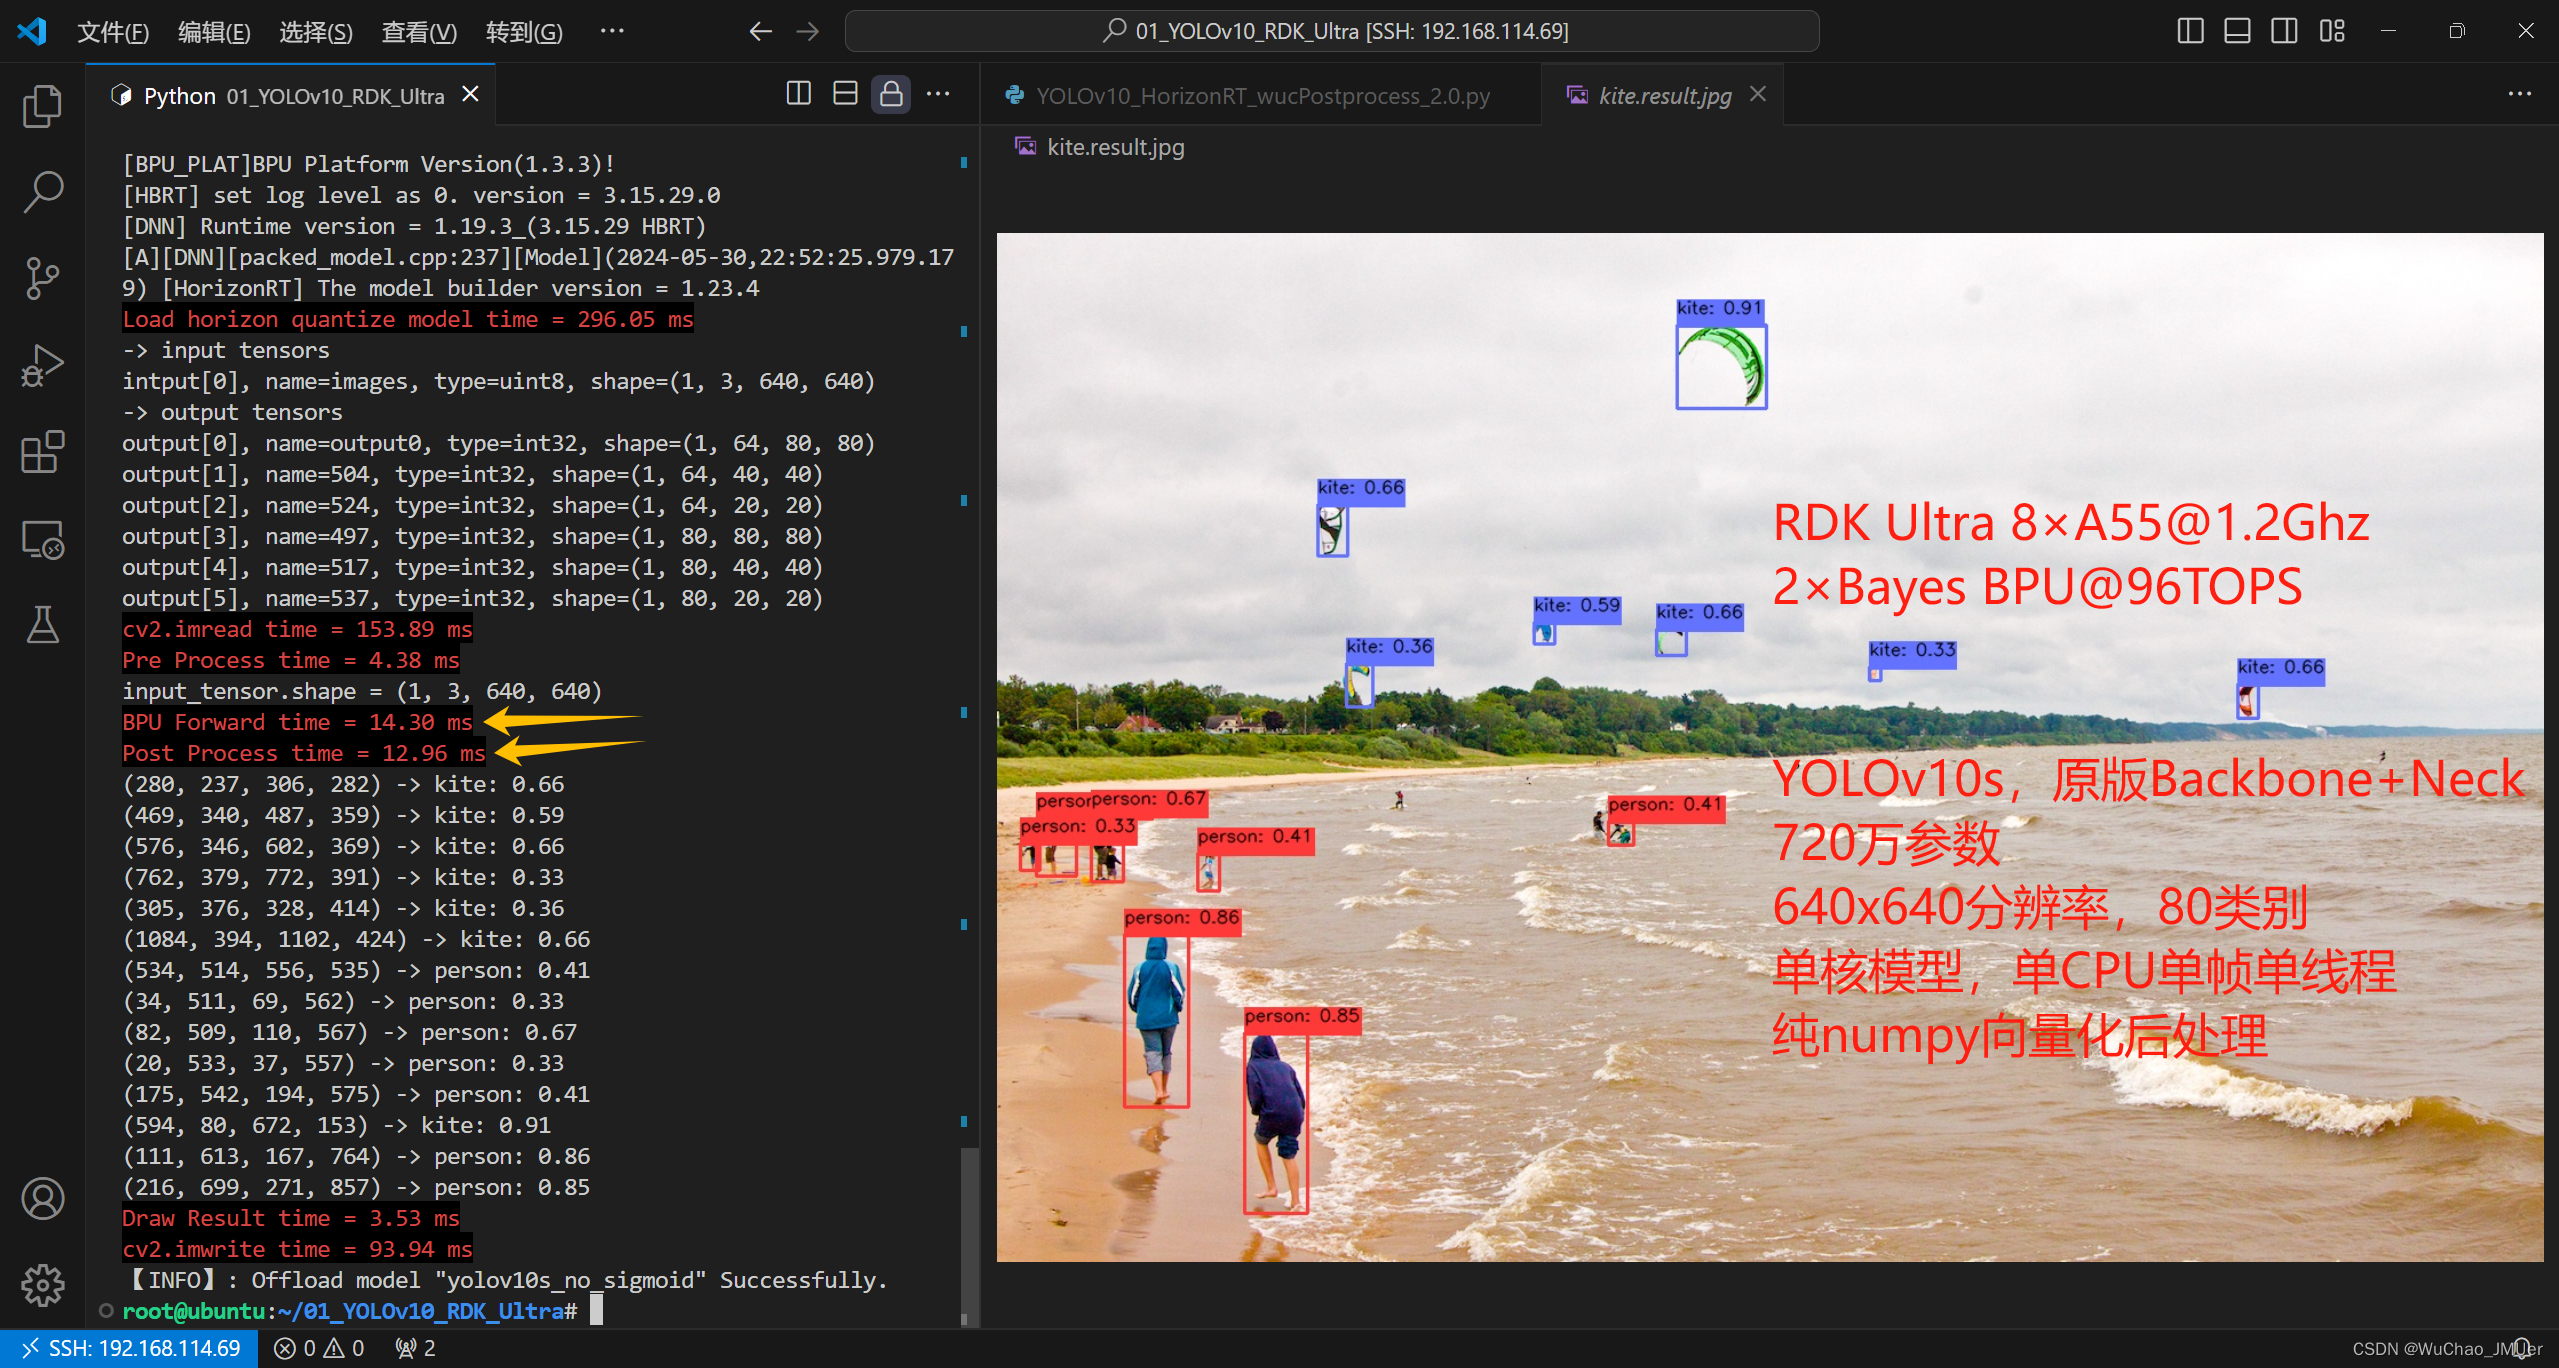
Task: Click the command center search box
Action: (x=1332, y=31)
